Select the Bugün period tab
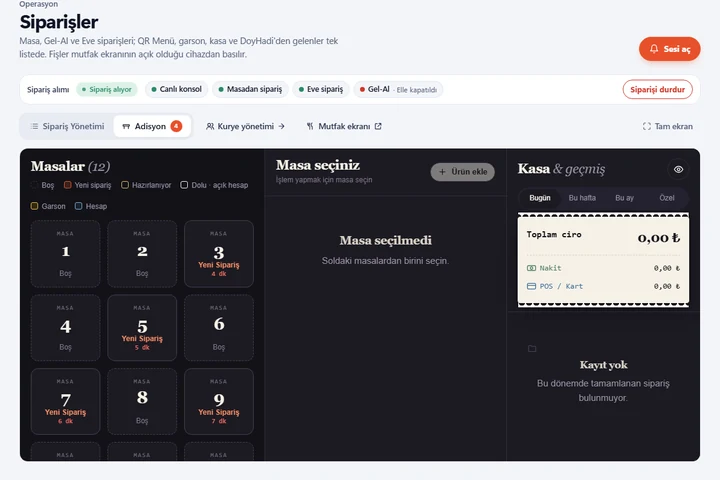Screen dimensions: 720x480 (x=540, y=198)
